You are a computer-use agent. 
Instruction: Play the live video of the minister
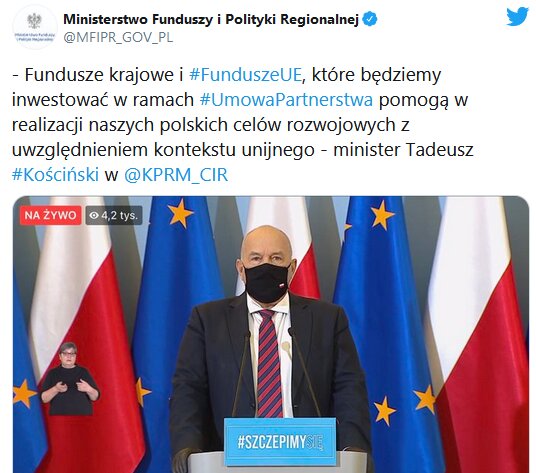271,334
